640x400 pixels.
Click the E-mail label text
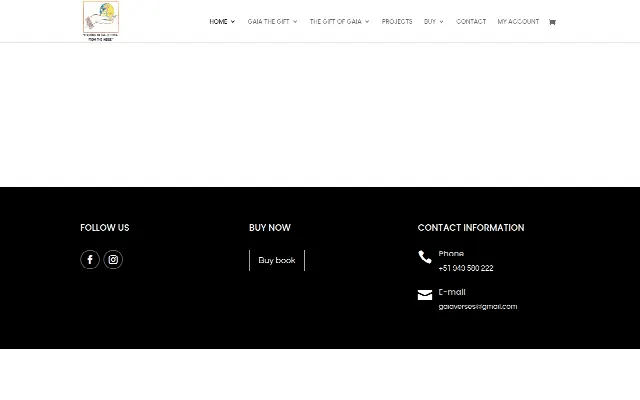(x=452, y=292)
